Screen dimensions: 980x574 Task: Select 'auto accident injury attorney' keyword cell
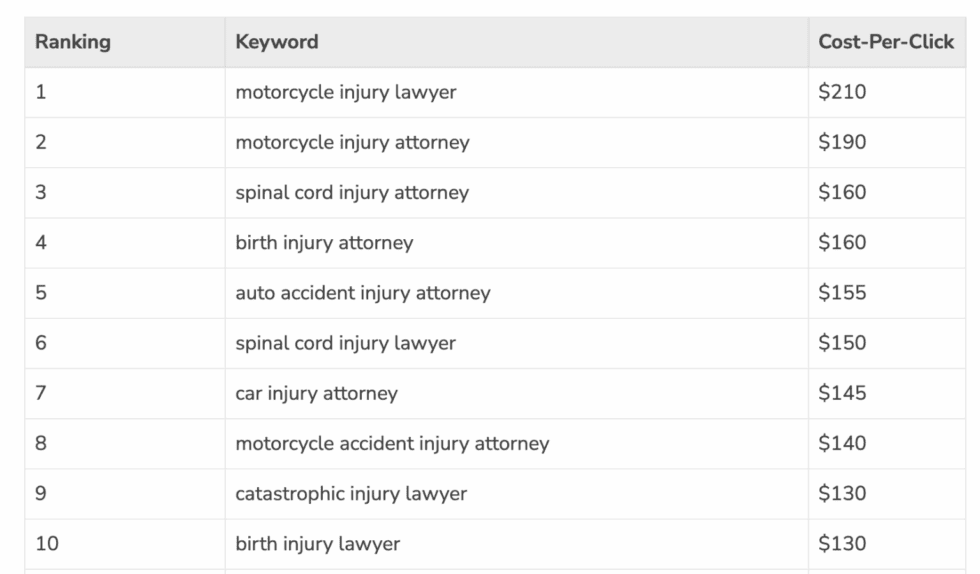(363, 293)
